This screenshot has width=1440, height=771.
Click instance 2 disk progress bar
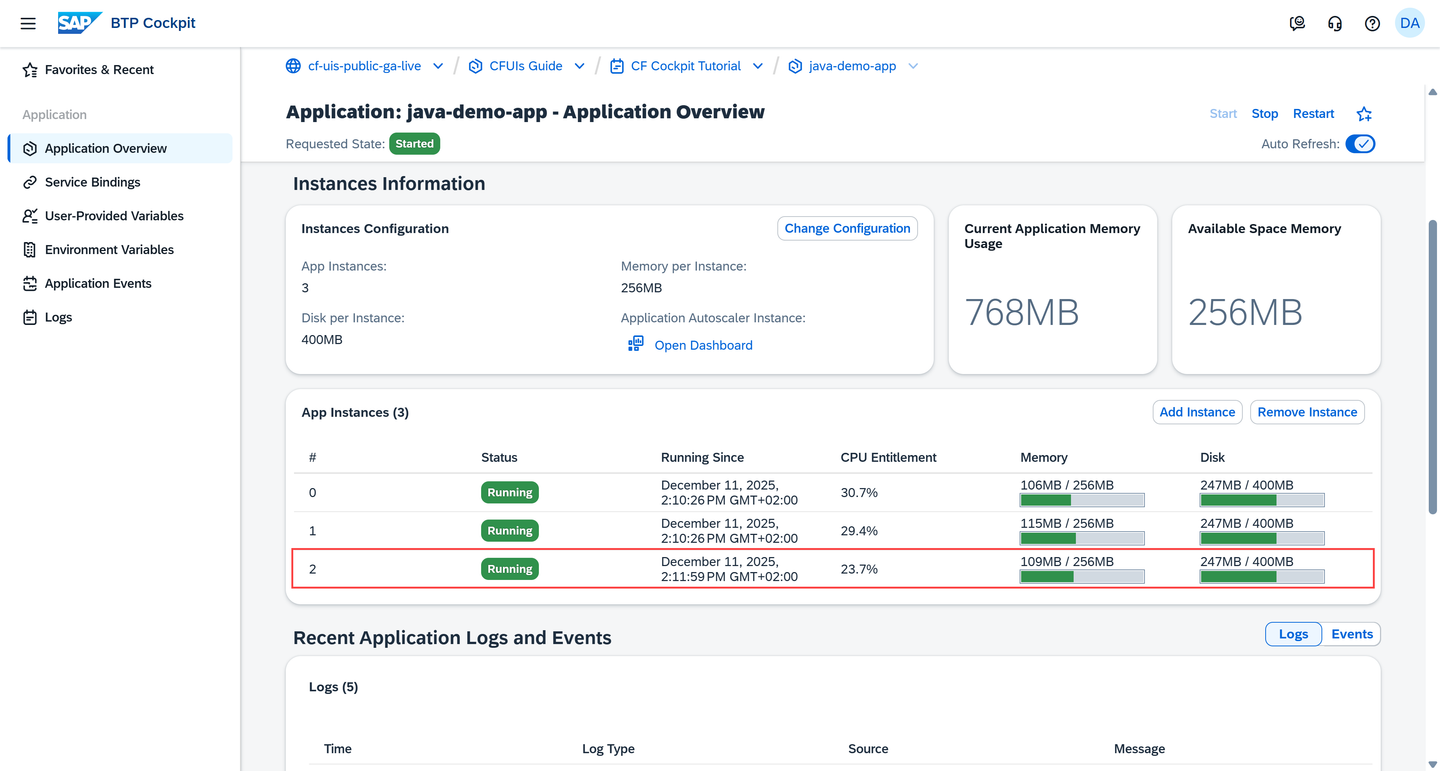click(x=1262, y=576)
